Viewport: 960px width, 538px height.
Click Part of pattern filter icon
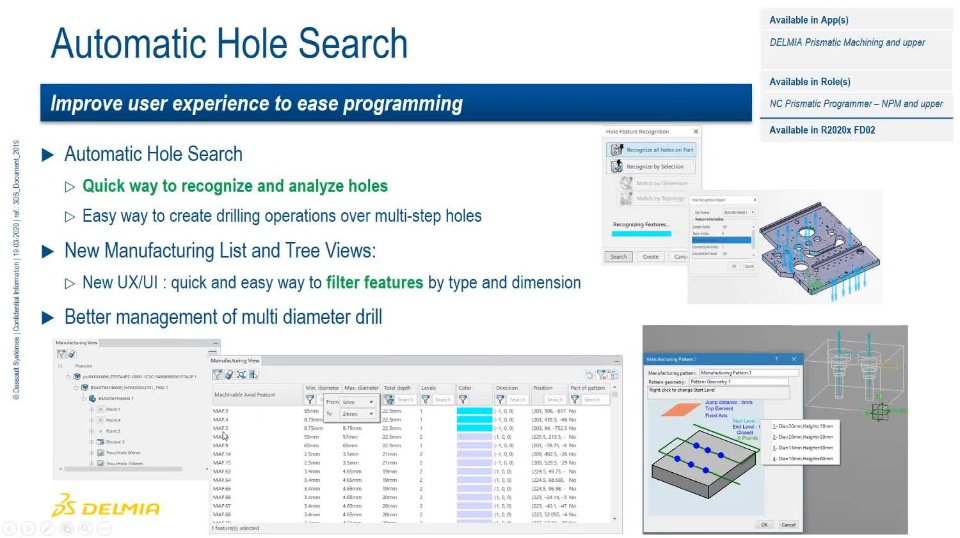coord(575,399)
